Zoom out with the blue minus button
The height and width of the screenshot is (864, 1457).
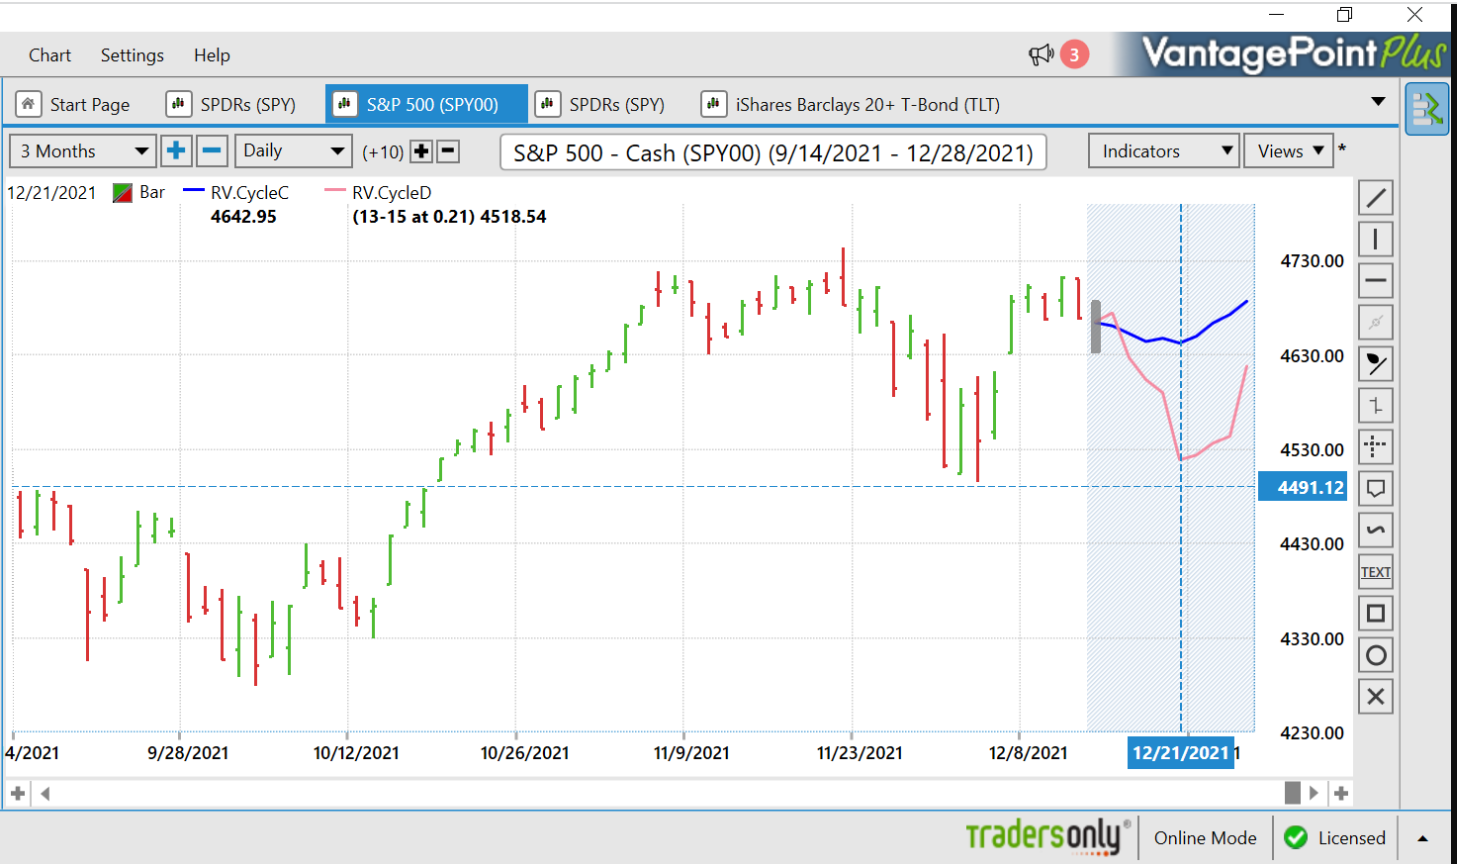212,151
